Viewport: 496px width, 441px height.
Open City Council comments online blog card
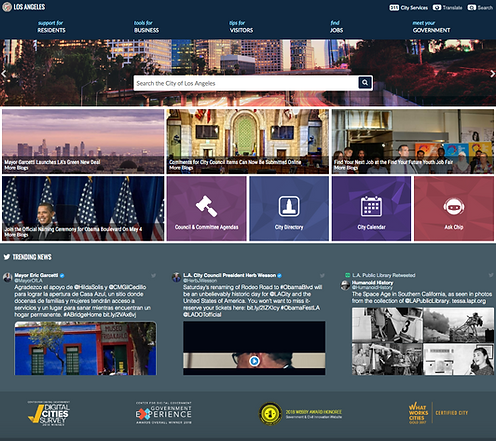click(248, 141)
